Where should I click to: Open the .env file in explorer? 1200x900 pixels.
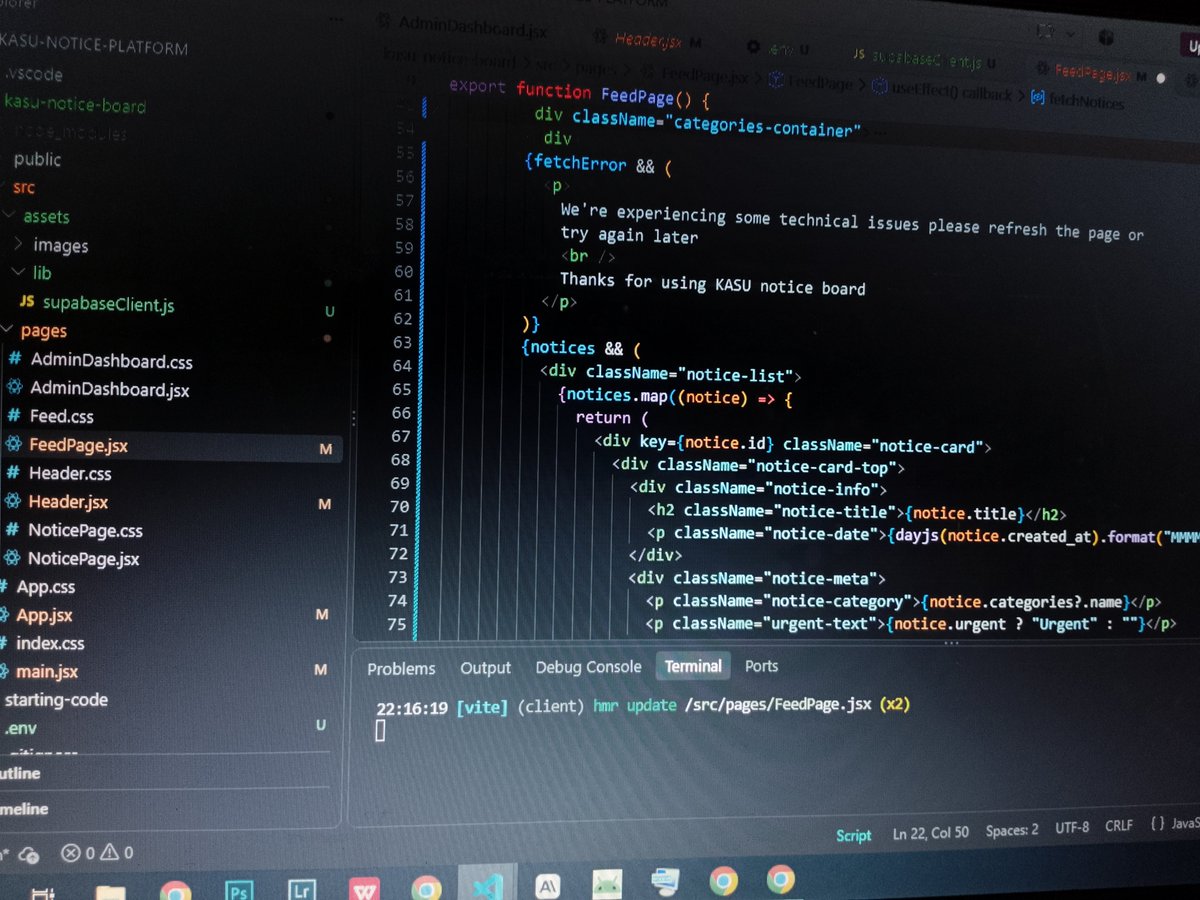tap(20, 727)
